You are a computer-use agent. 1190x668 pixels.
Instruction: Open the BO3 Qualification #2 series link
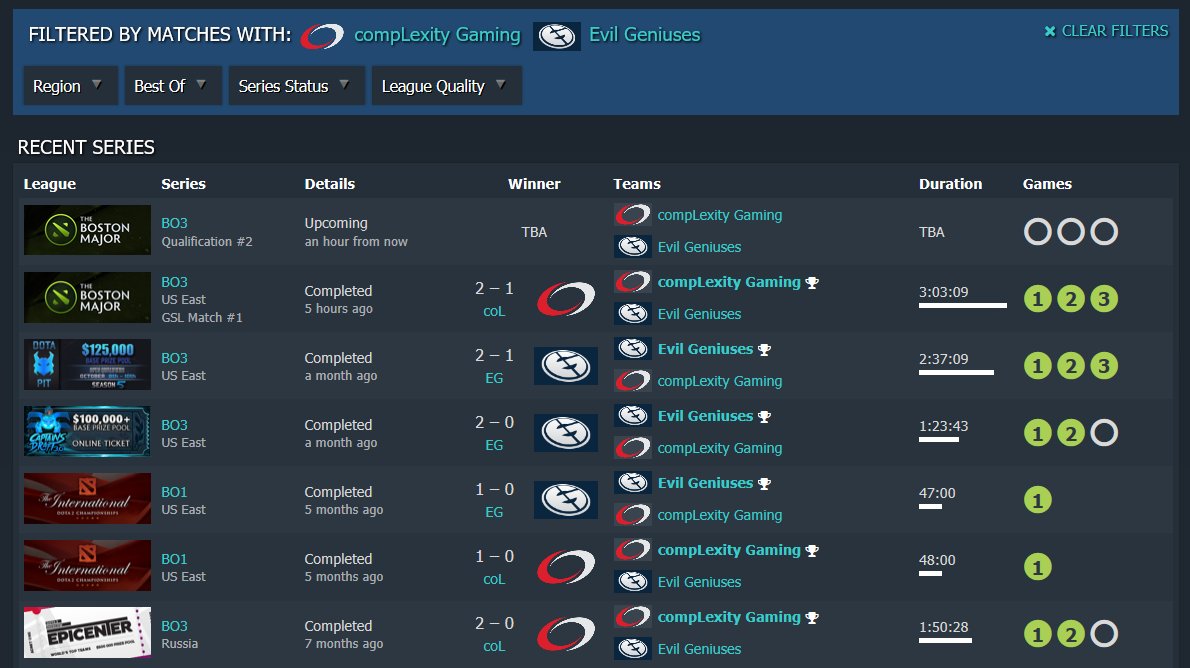(x=174, y=223)
